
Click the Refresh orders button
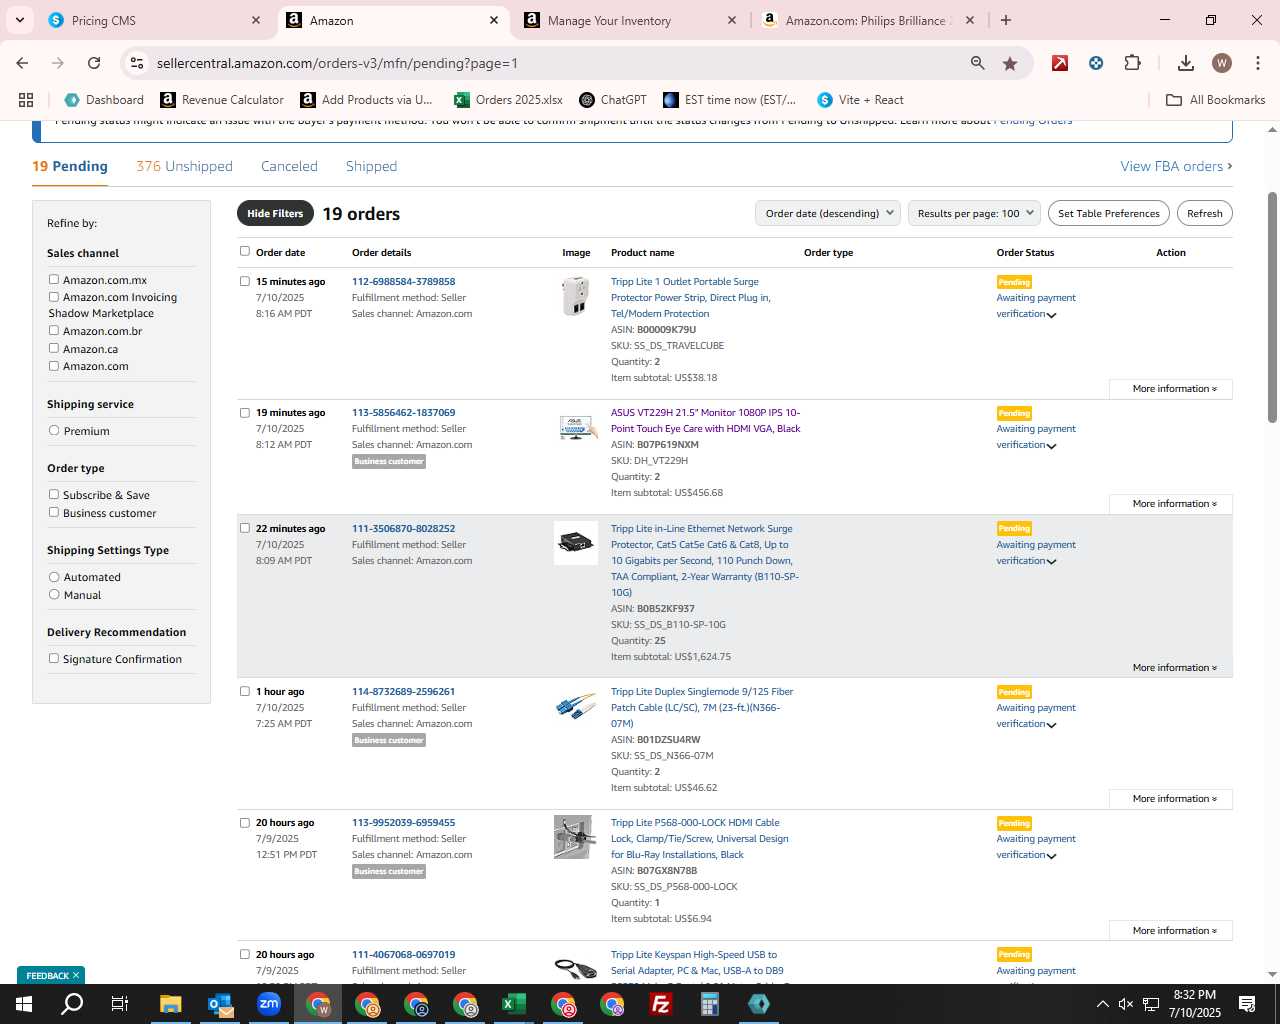pyautogui.click(x=1205, y=213)
